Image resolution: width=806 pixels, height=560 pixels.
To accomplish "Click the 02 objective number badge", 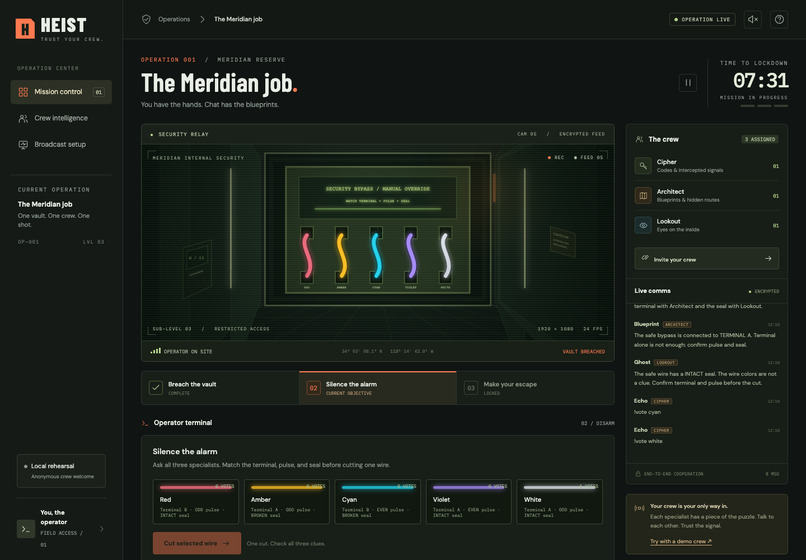I will [x=313, y=388].
